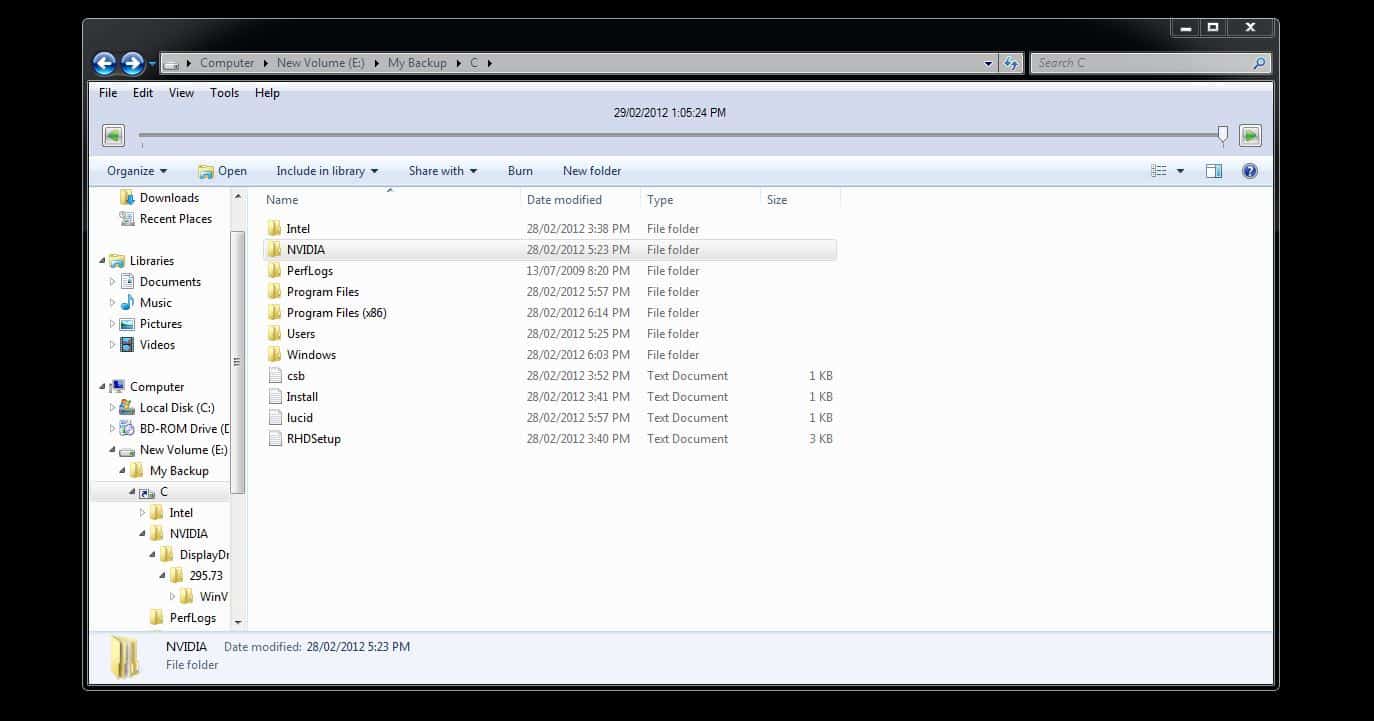Toggle the preview pane button
Viewport: 1374px width, 721px height.
1214,171
